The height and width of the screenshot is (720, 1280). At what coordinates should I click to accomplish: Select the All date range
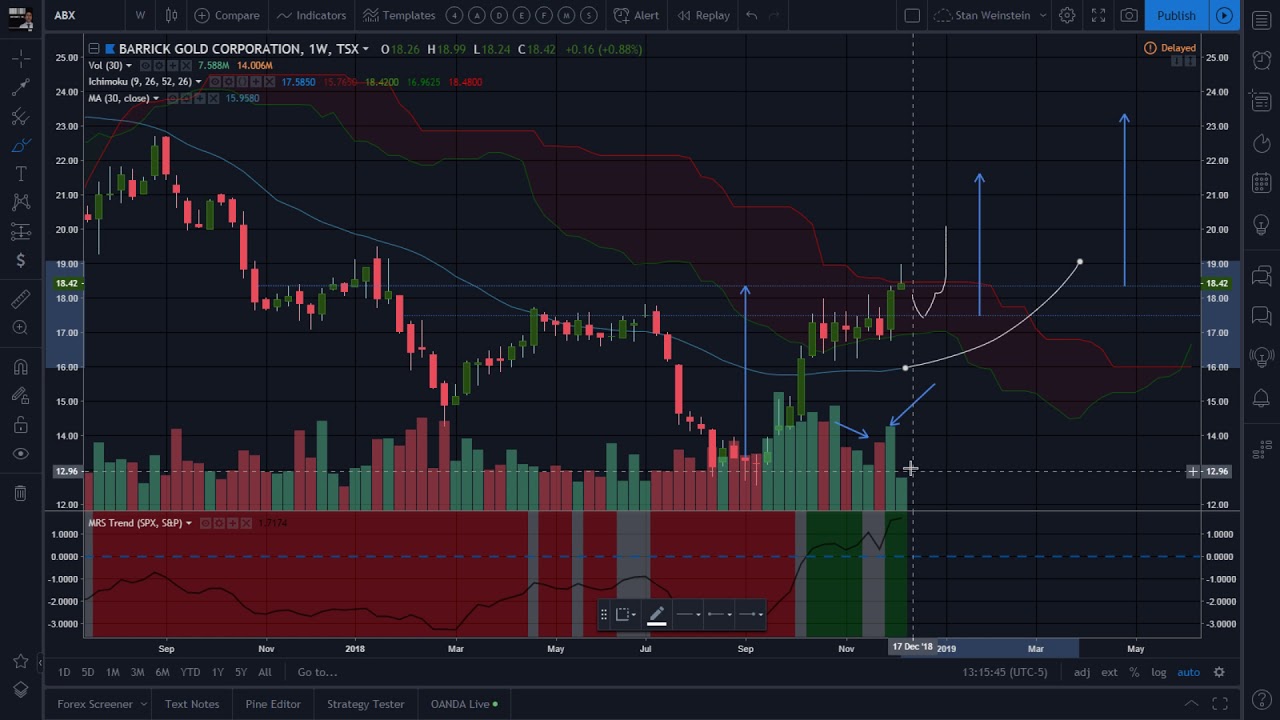click(x=264, y=672)
